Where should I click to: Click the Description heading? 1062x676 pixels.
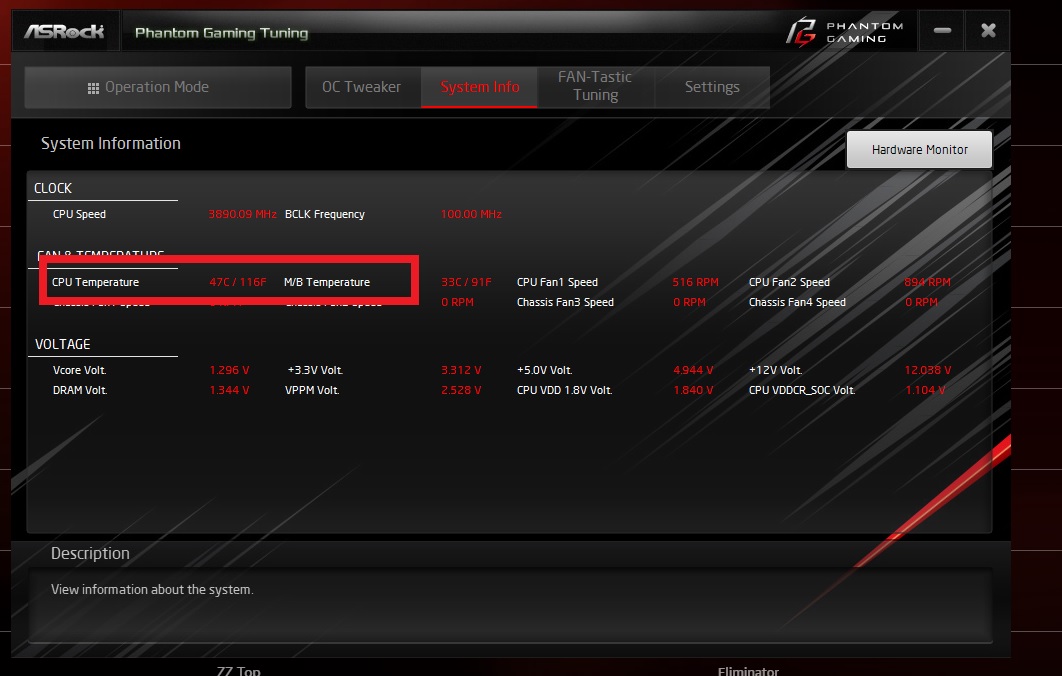pyautogui.click(x=90, y=553)
